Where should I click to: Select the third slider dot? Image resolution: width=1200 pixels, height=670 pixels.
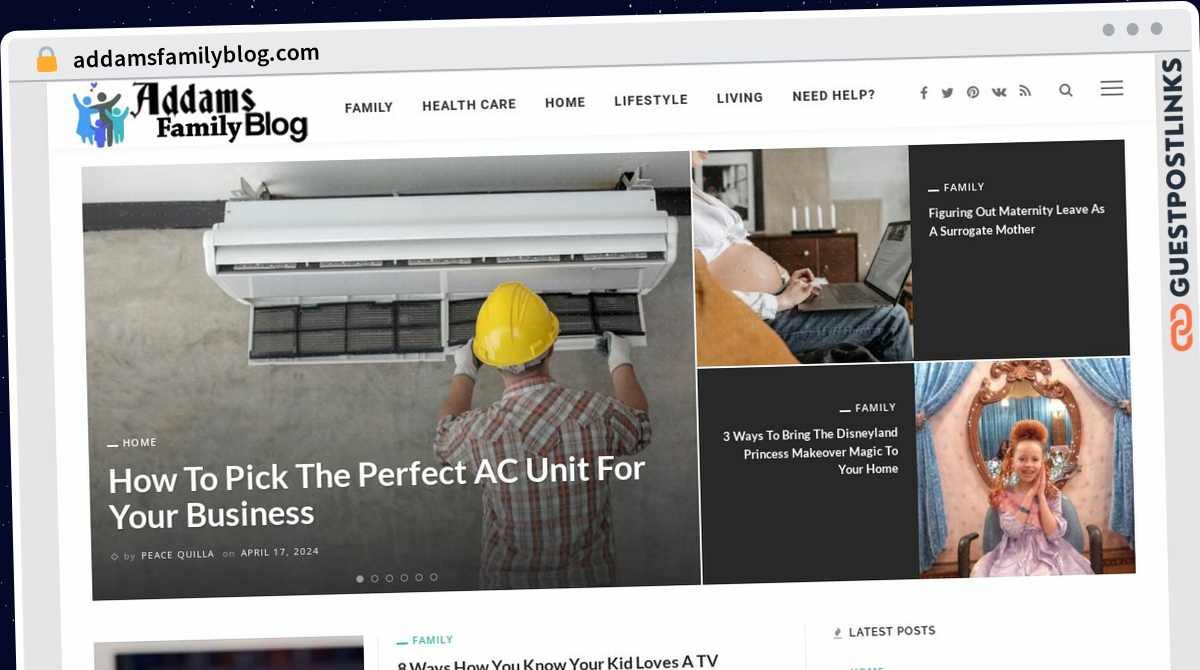[390, 578]
